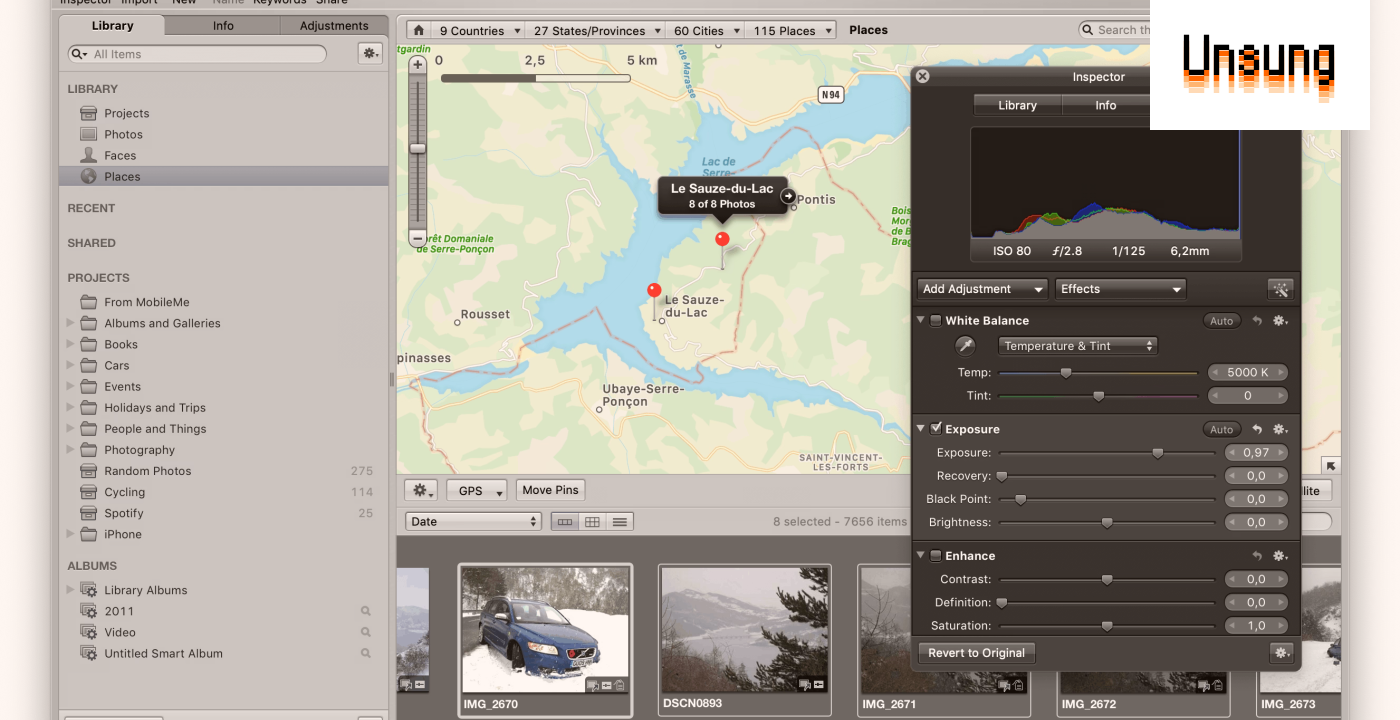Click the Move Pins button
1400x720 pixels.
(x=550, y=490)
